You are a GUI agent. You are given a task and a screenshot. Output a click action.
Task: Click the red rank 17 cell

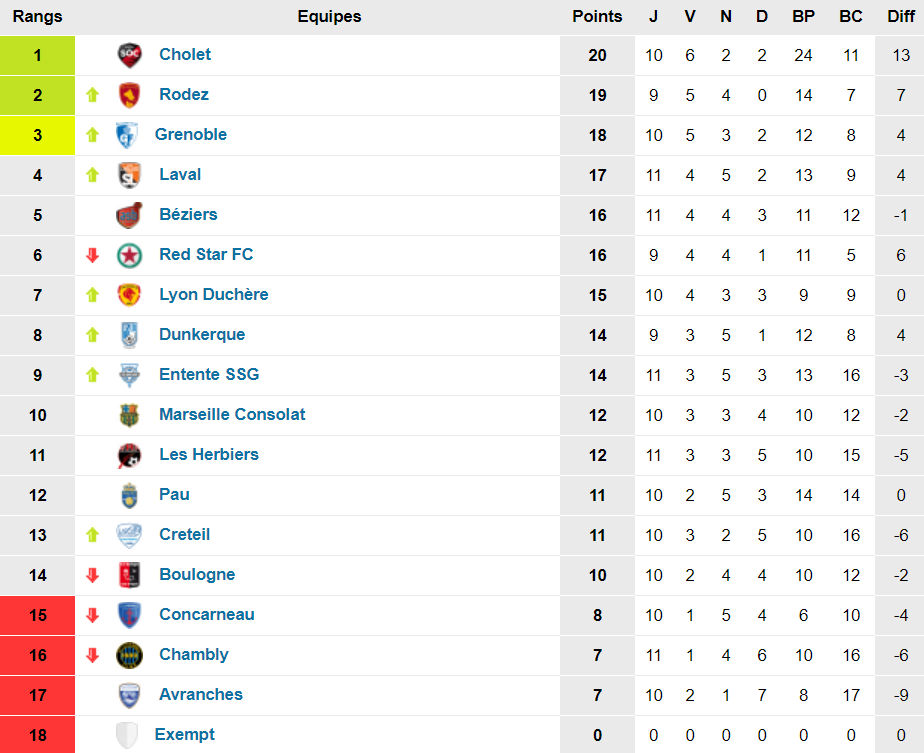point(37,695)
